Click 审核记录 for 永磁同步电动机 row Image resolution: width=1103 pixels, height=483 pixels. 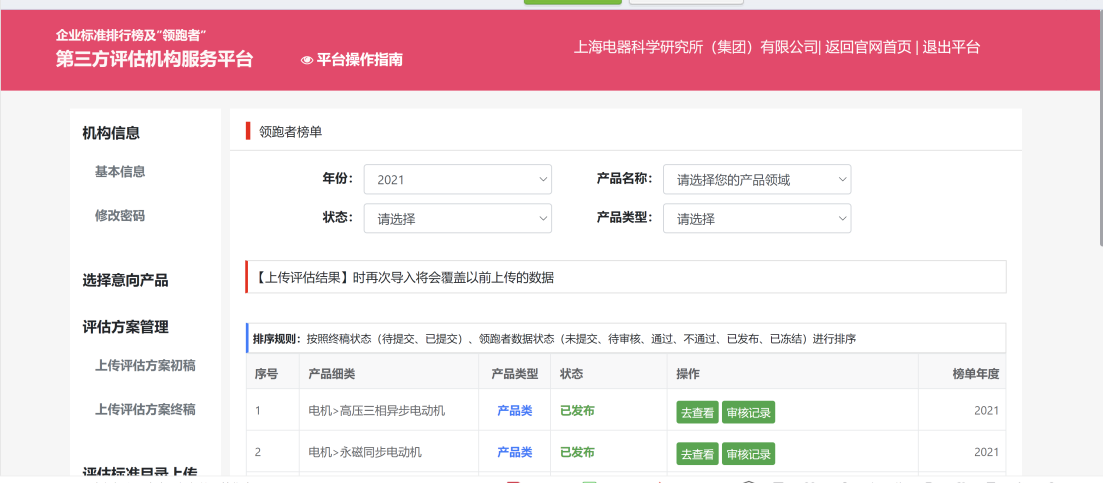(748, 454)
